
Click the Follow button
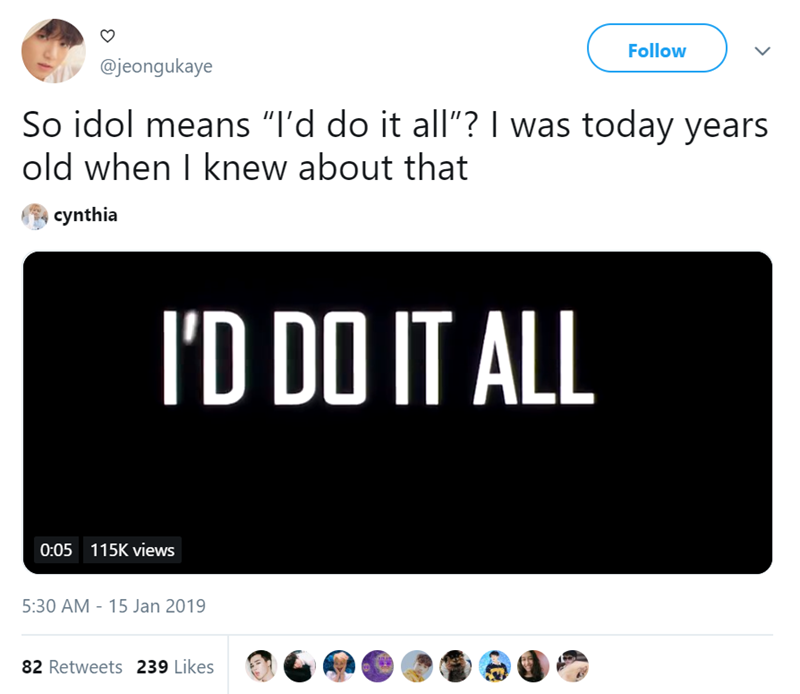coord(656,49)
